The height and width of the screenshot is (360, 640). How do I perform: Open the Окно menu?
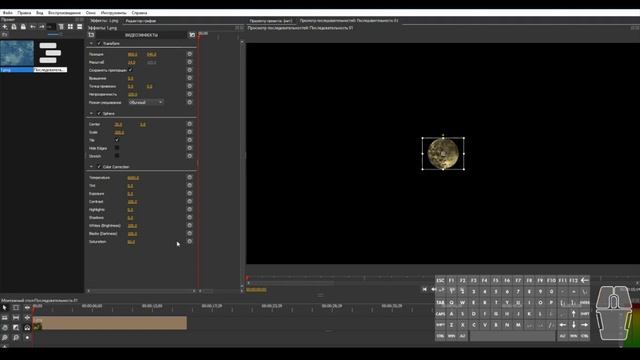coord(91,13)
